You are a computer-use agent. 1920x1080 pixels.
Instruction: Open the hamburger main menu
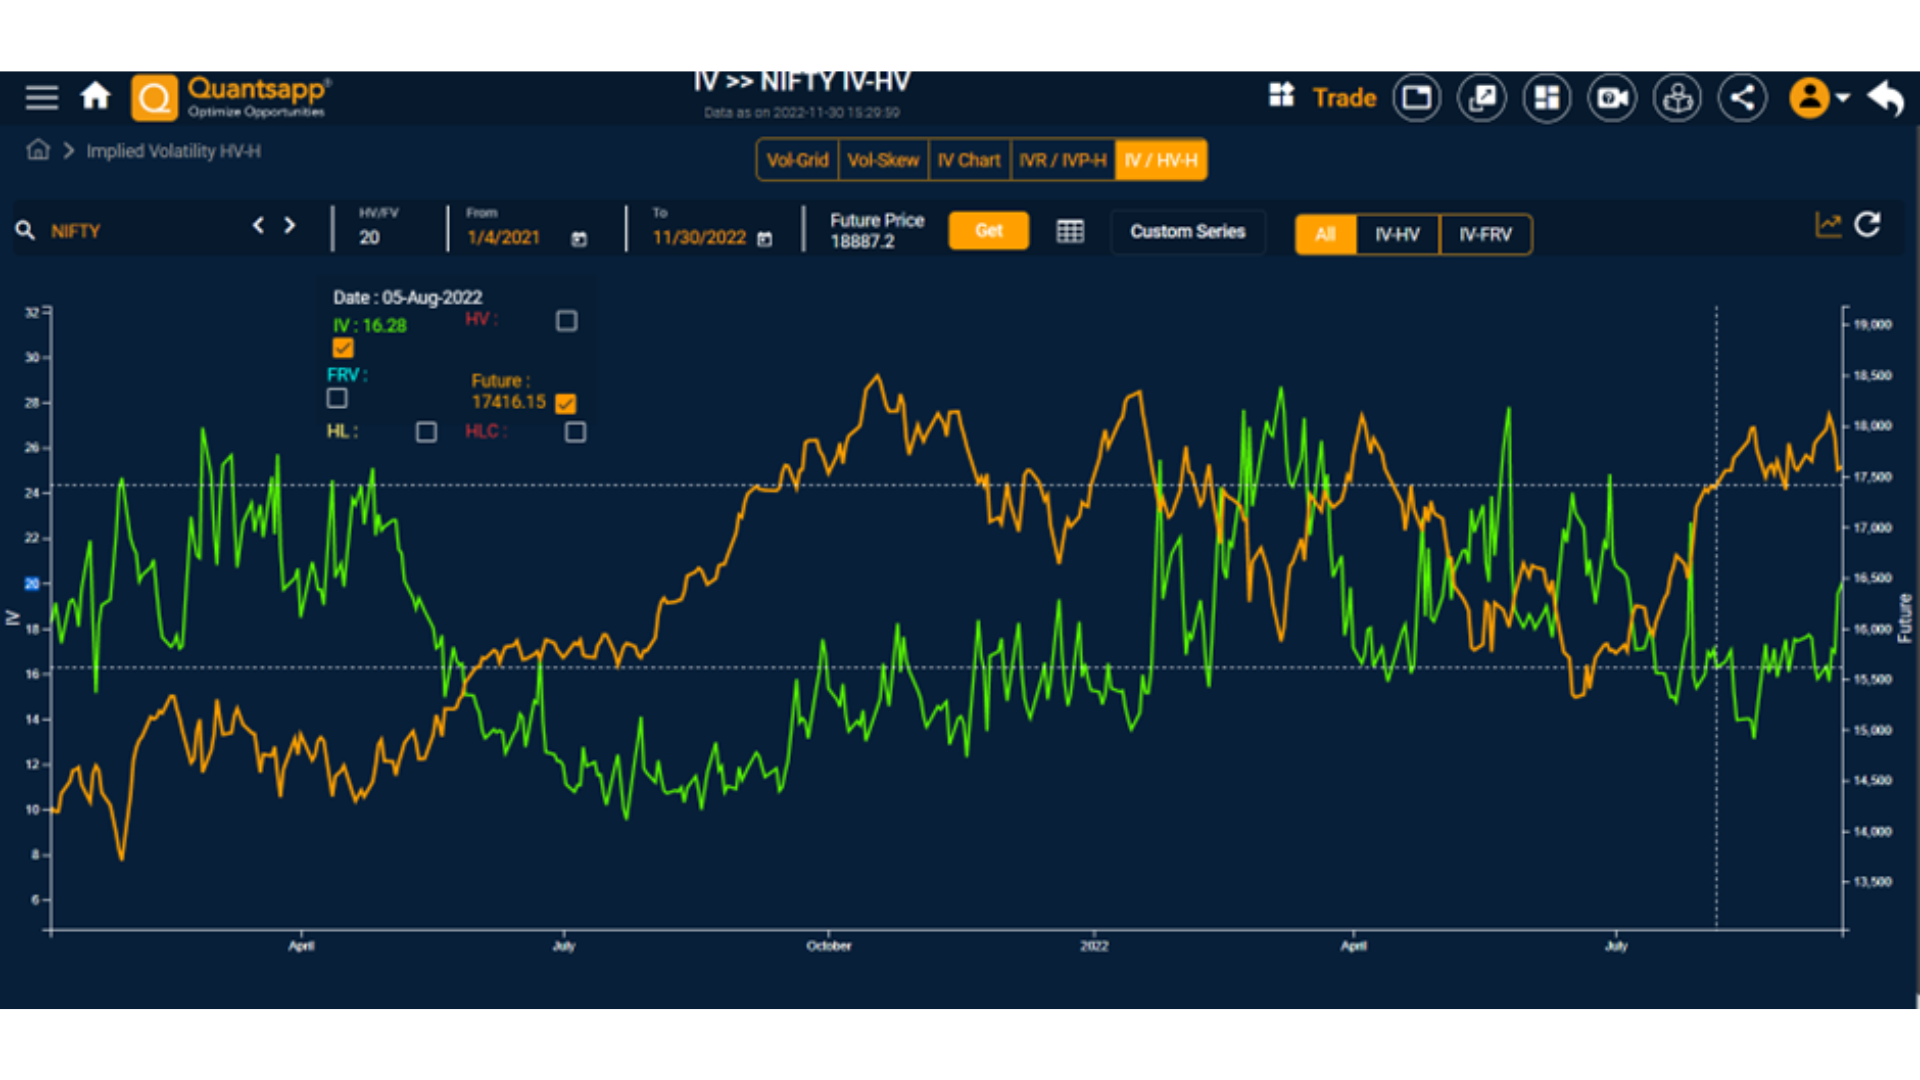tap(41, 98)
